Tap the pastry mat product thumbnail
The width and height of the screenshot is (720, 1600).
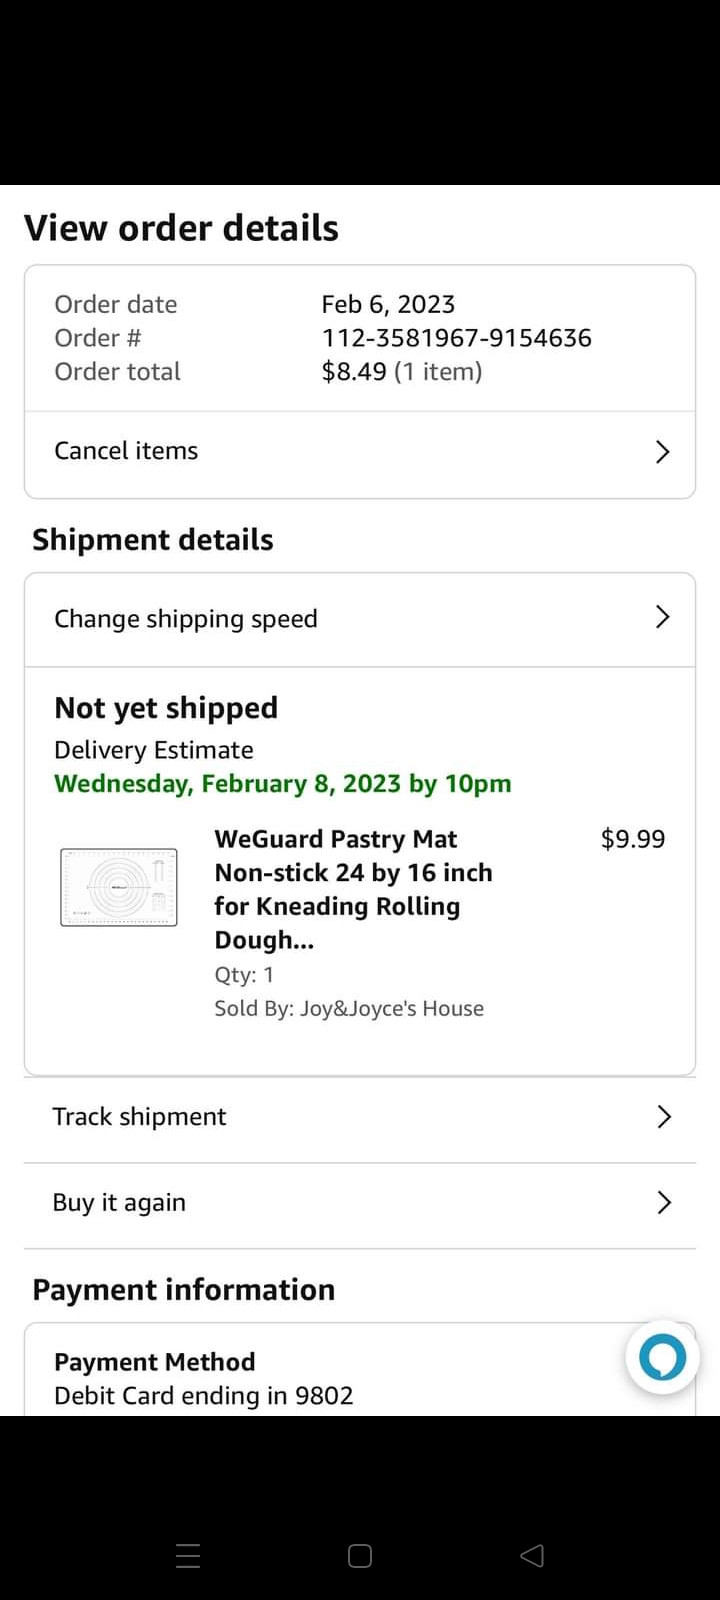click(x=119, y=887)
